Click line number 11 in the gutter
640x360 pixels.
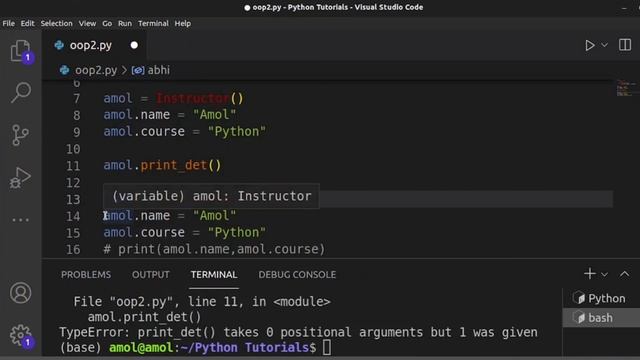click(x=73, y=166)
